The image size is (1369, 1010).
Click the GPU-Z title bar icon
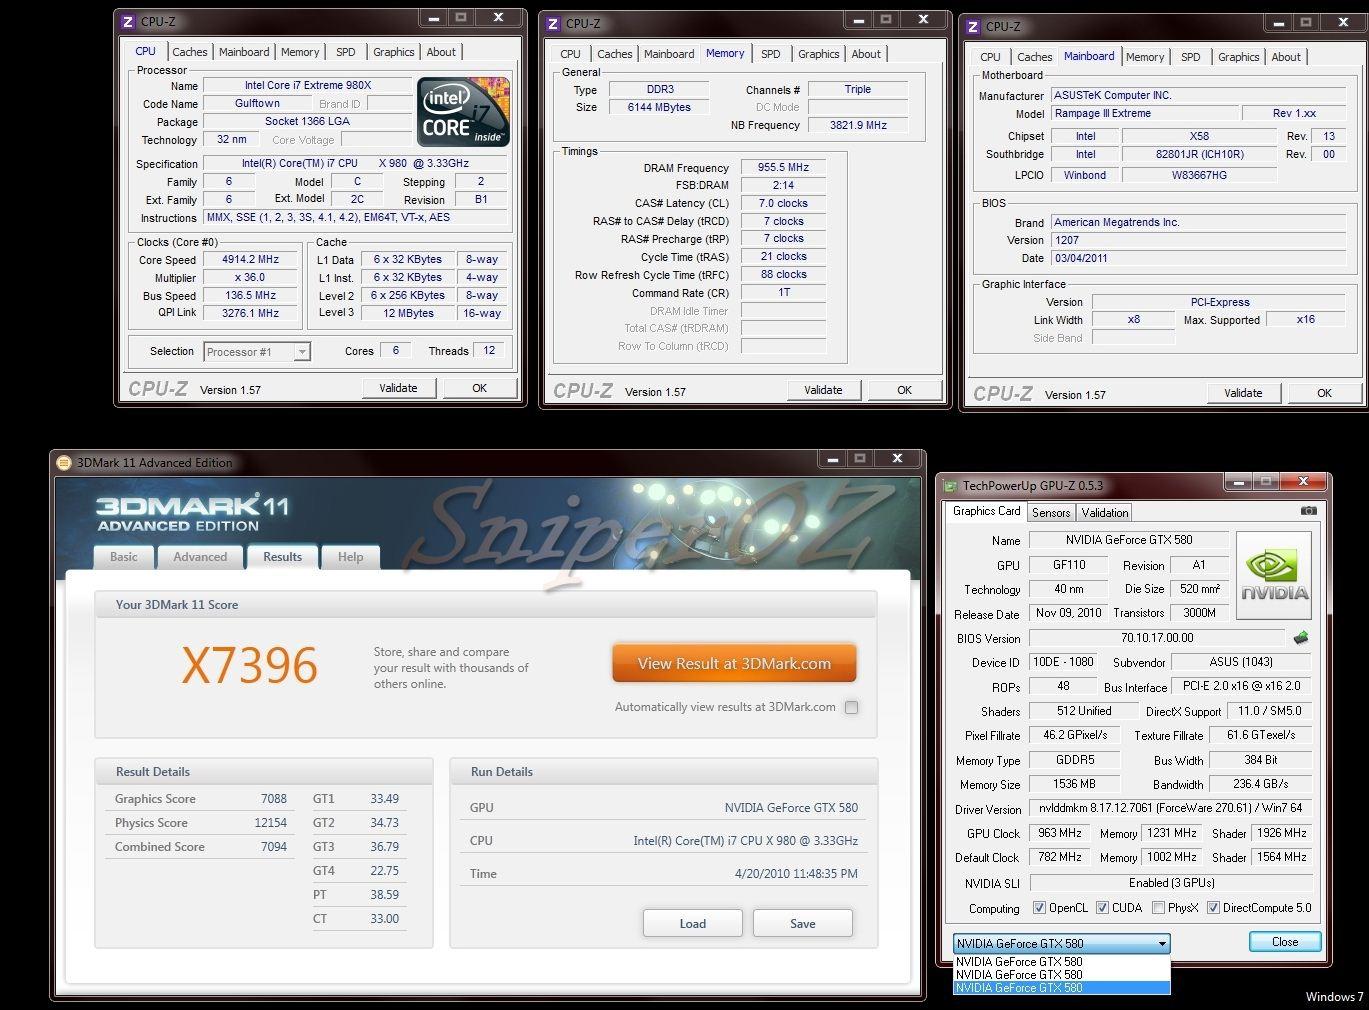point(950,486)
